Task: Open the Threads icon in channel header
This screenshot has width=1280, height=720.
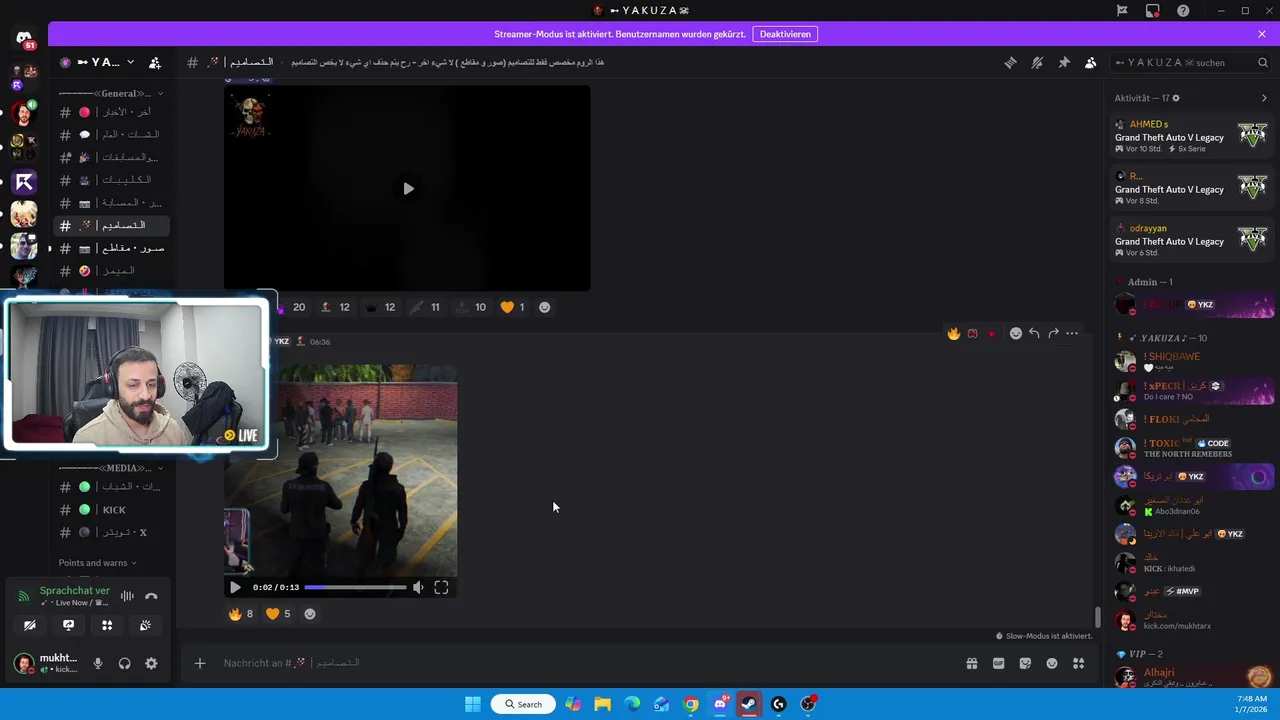Action: pos(1010,62)
